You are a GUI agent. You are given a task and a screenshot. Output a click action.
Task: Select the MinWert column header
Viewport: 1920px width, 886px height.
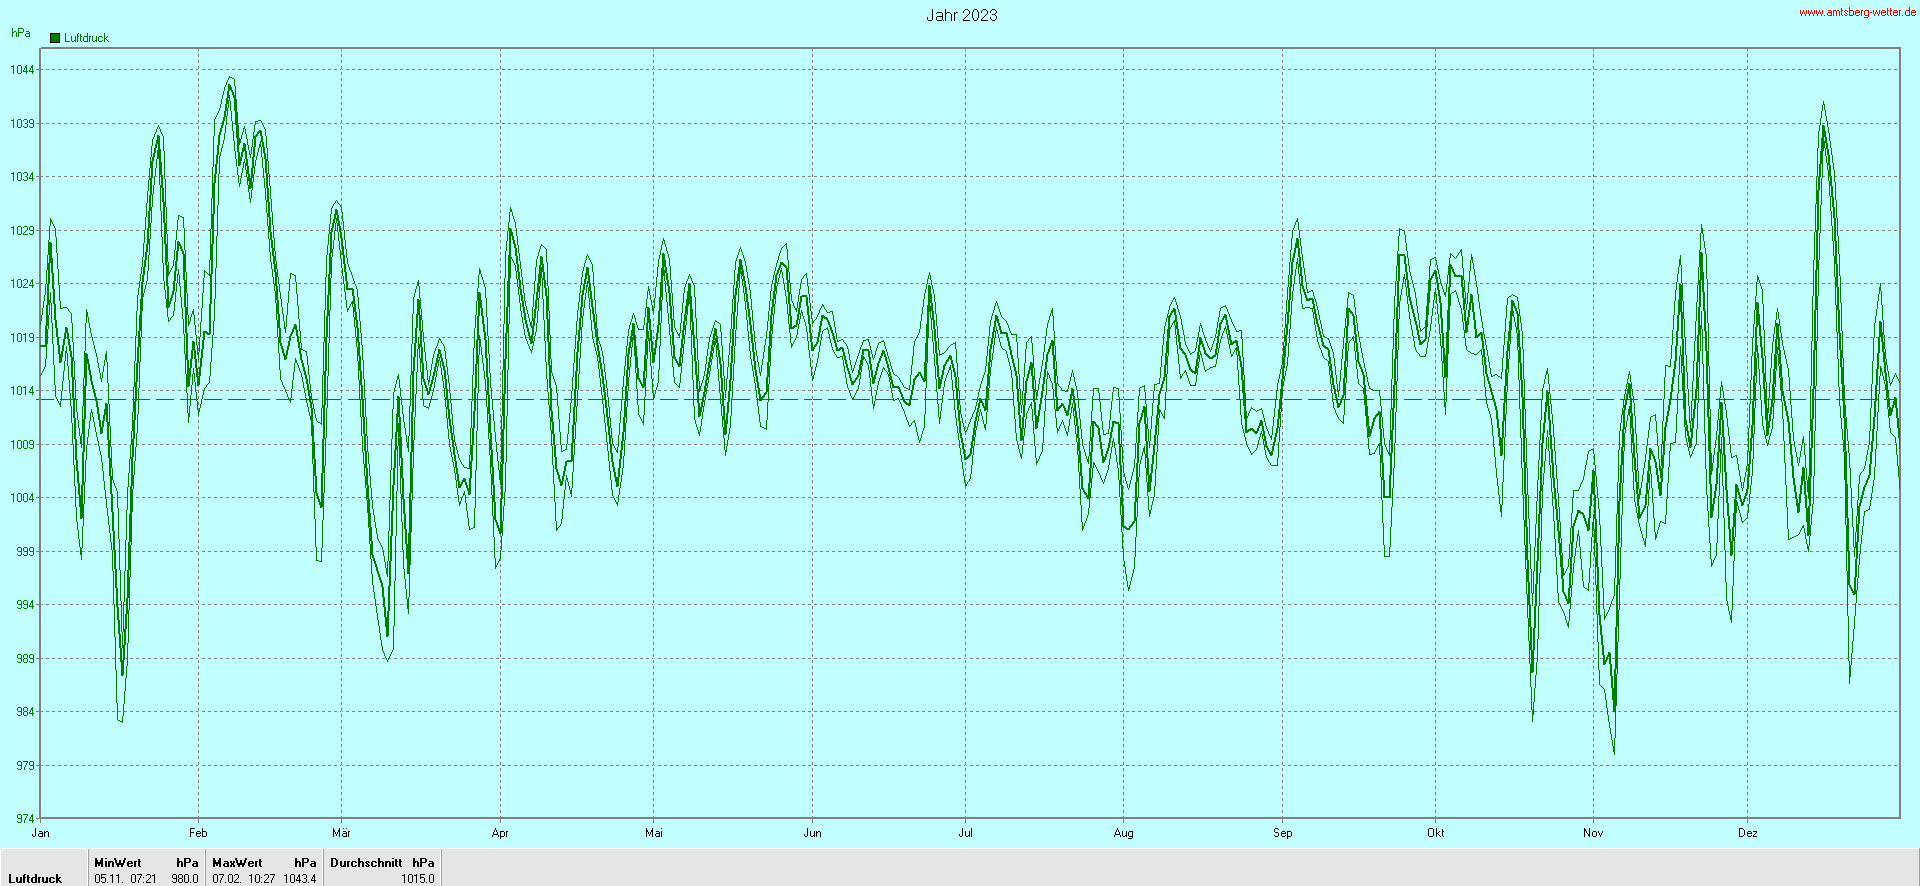(x=118, y=863)
